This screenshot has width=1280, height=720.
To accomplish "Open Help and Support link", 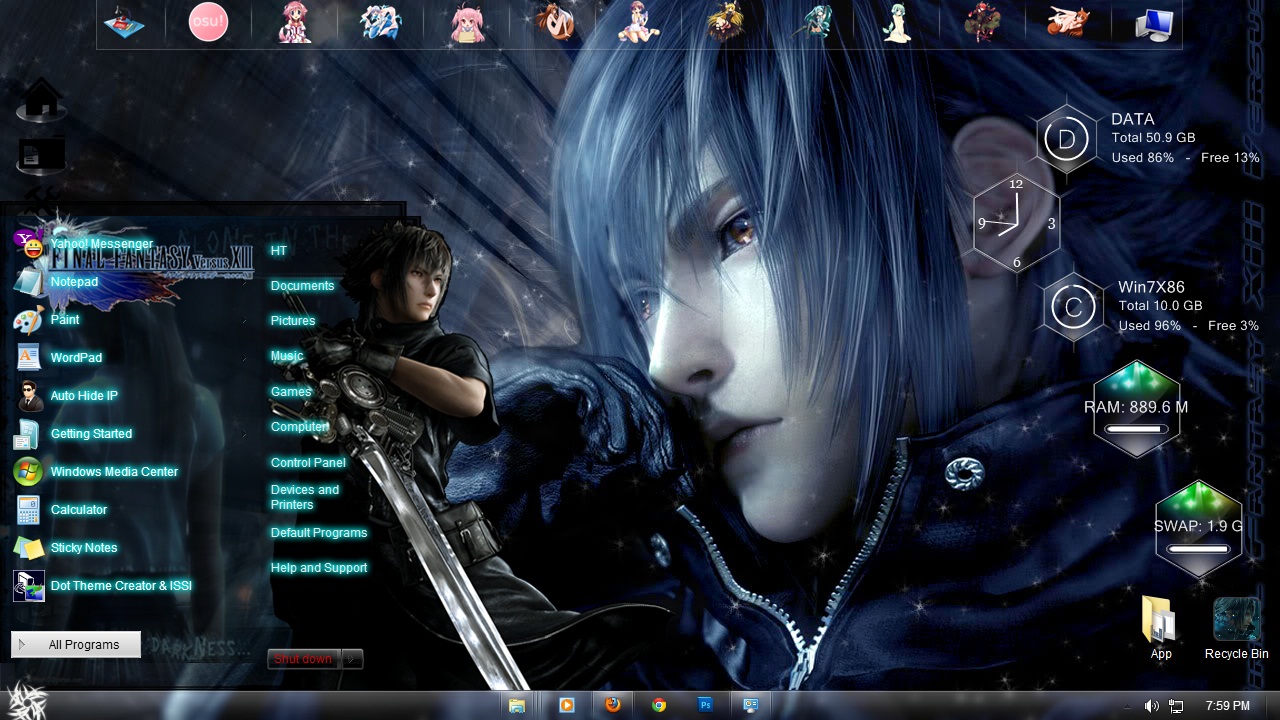I will (319, 567).
